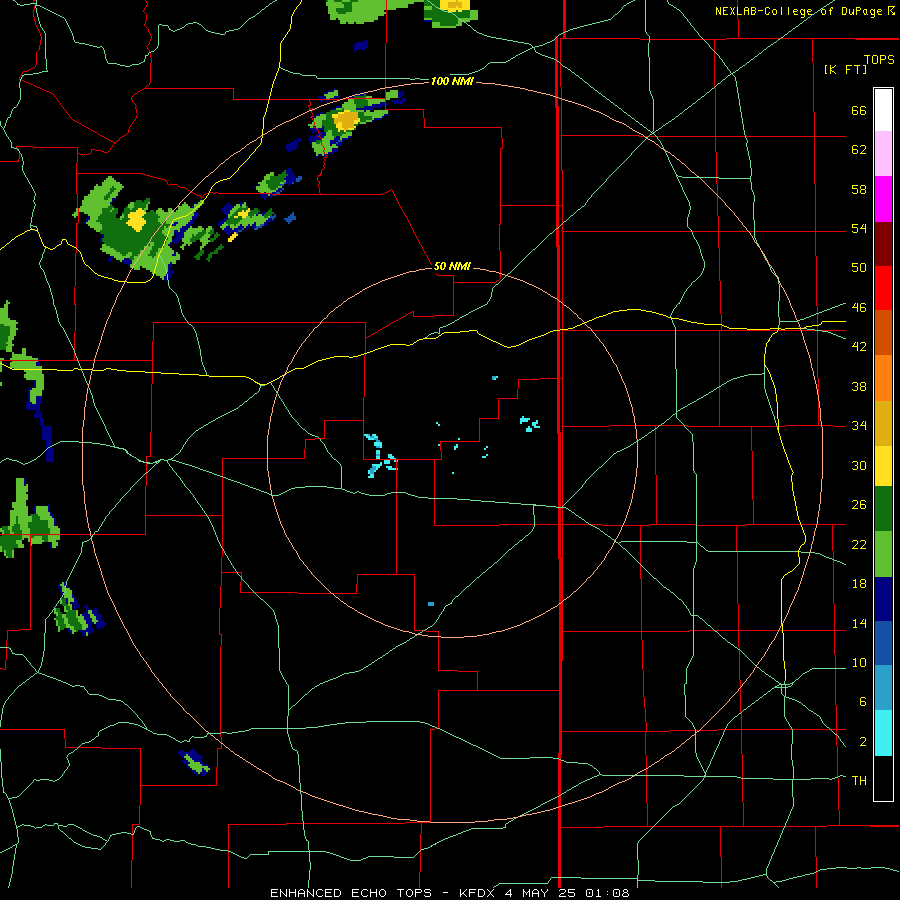Click the legend value 62
This screenshot has height=900, width=900.
click(x=859, y=150)
